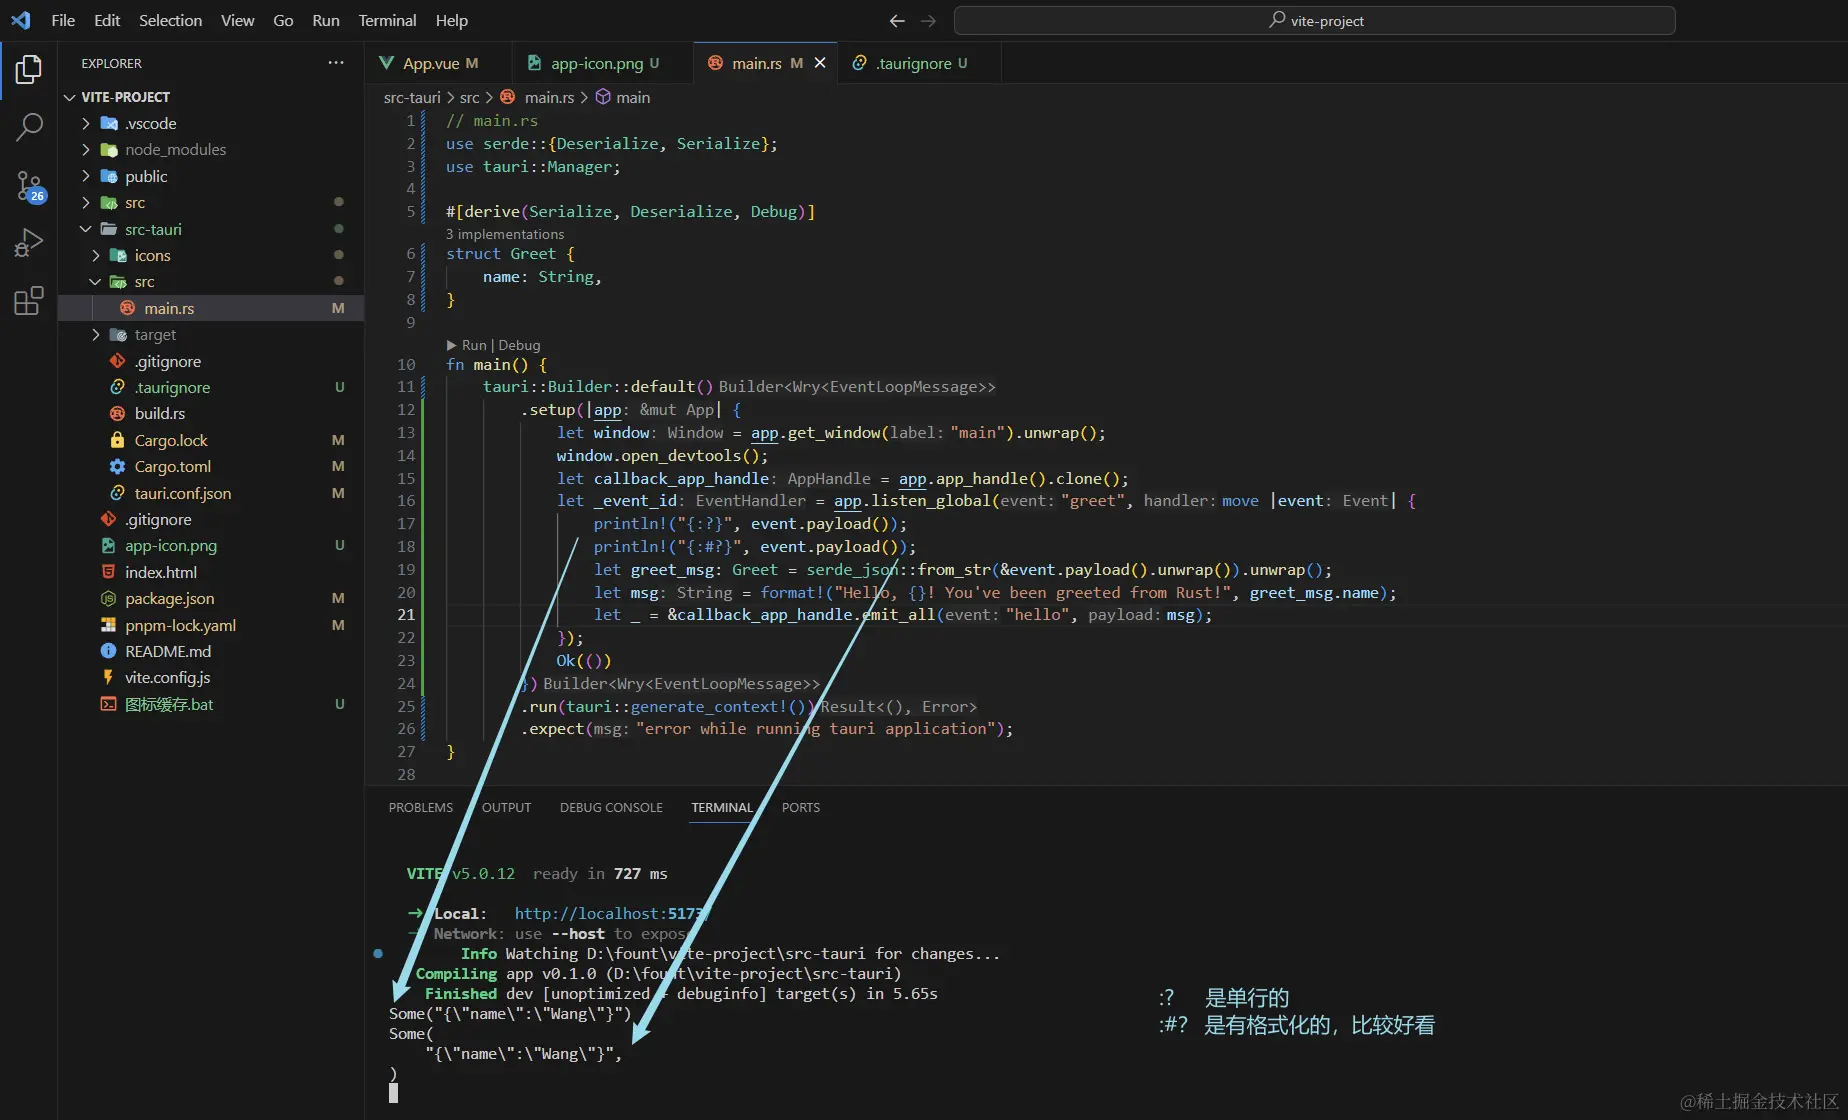The width and height of the screenshot is (1848, 1120).
Task: Open the Selection menu
Action: 170,20
